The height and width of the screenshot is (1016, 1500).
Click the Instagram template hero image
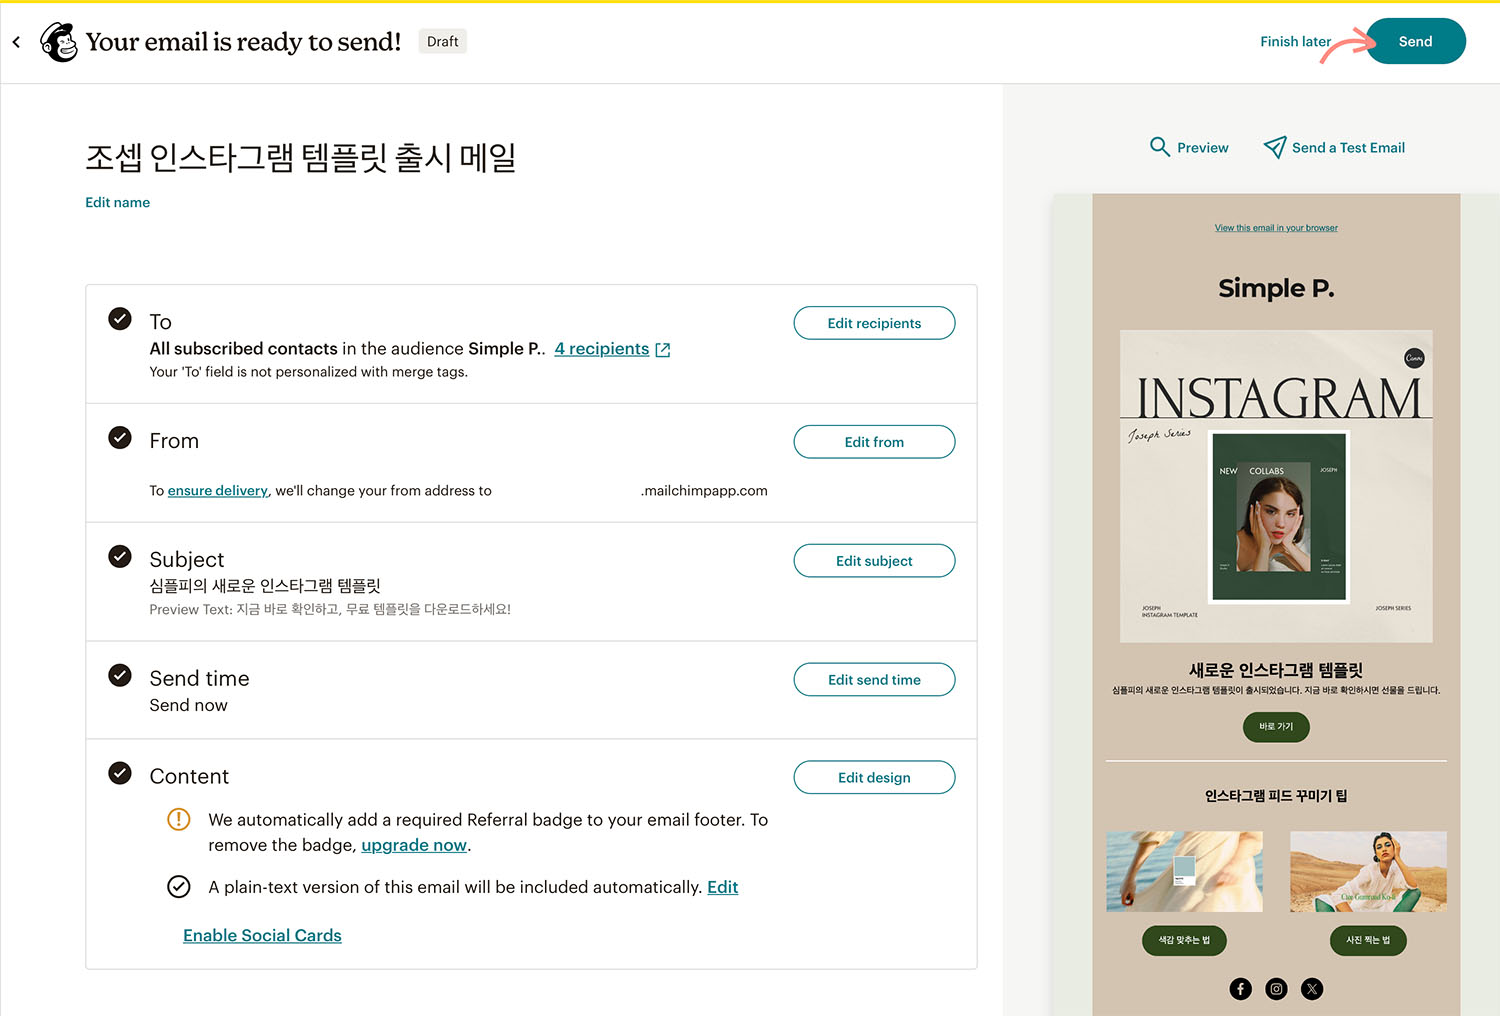1276,486
